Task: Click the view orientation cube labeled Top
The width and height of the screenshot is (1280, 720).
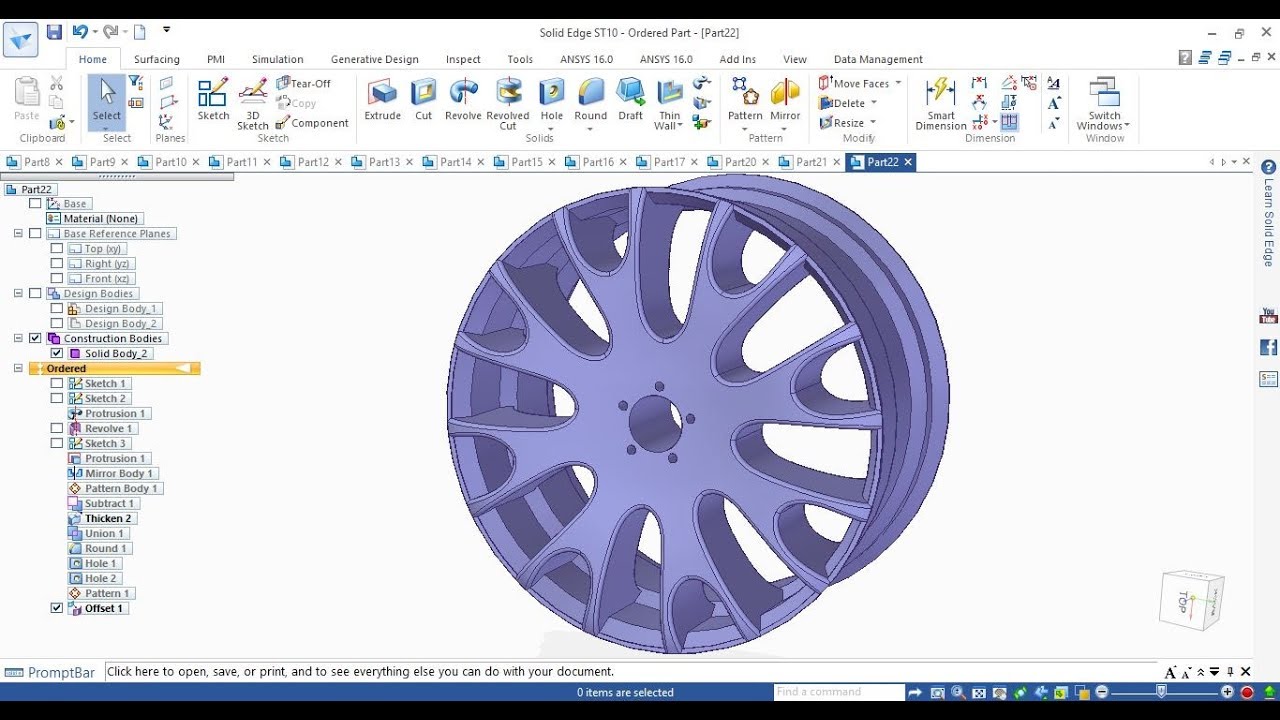Action: pos(1191,599)
